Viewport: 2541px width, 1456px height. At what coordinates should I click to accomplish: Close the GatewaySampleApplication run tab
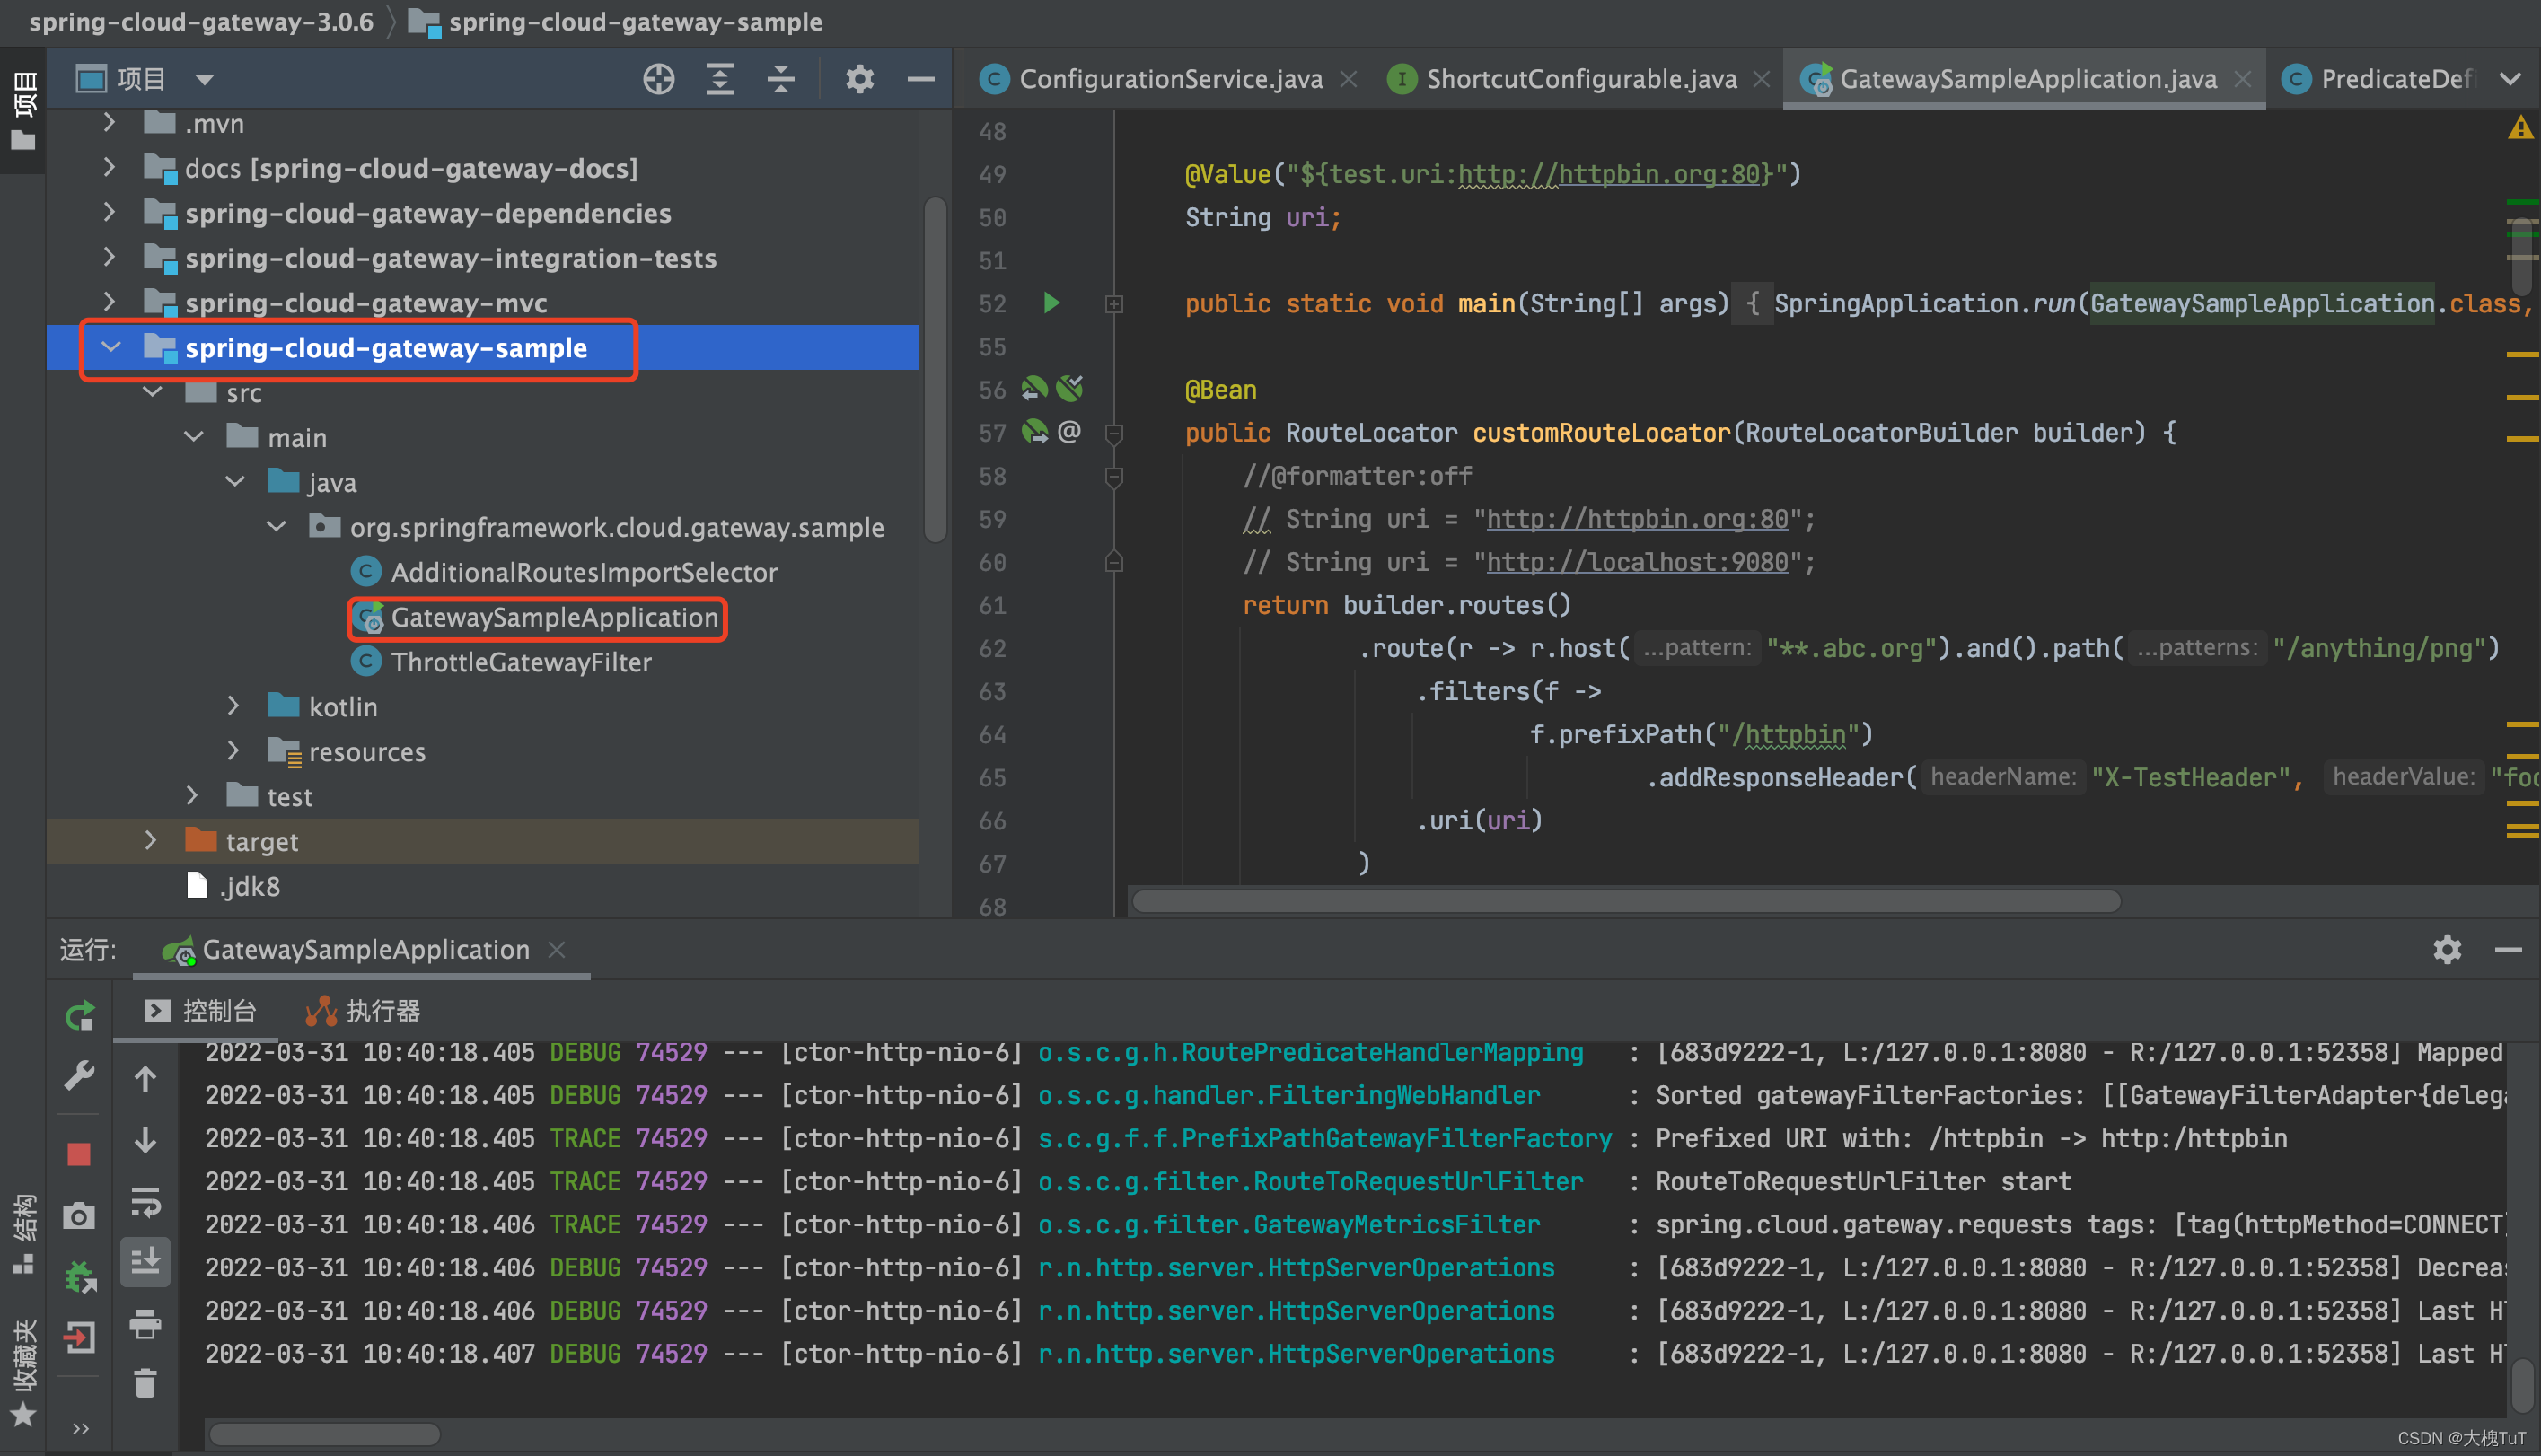[x=557, y=949]
